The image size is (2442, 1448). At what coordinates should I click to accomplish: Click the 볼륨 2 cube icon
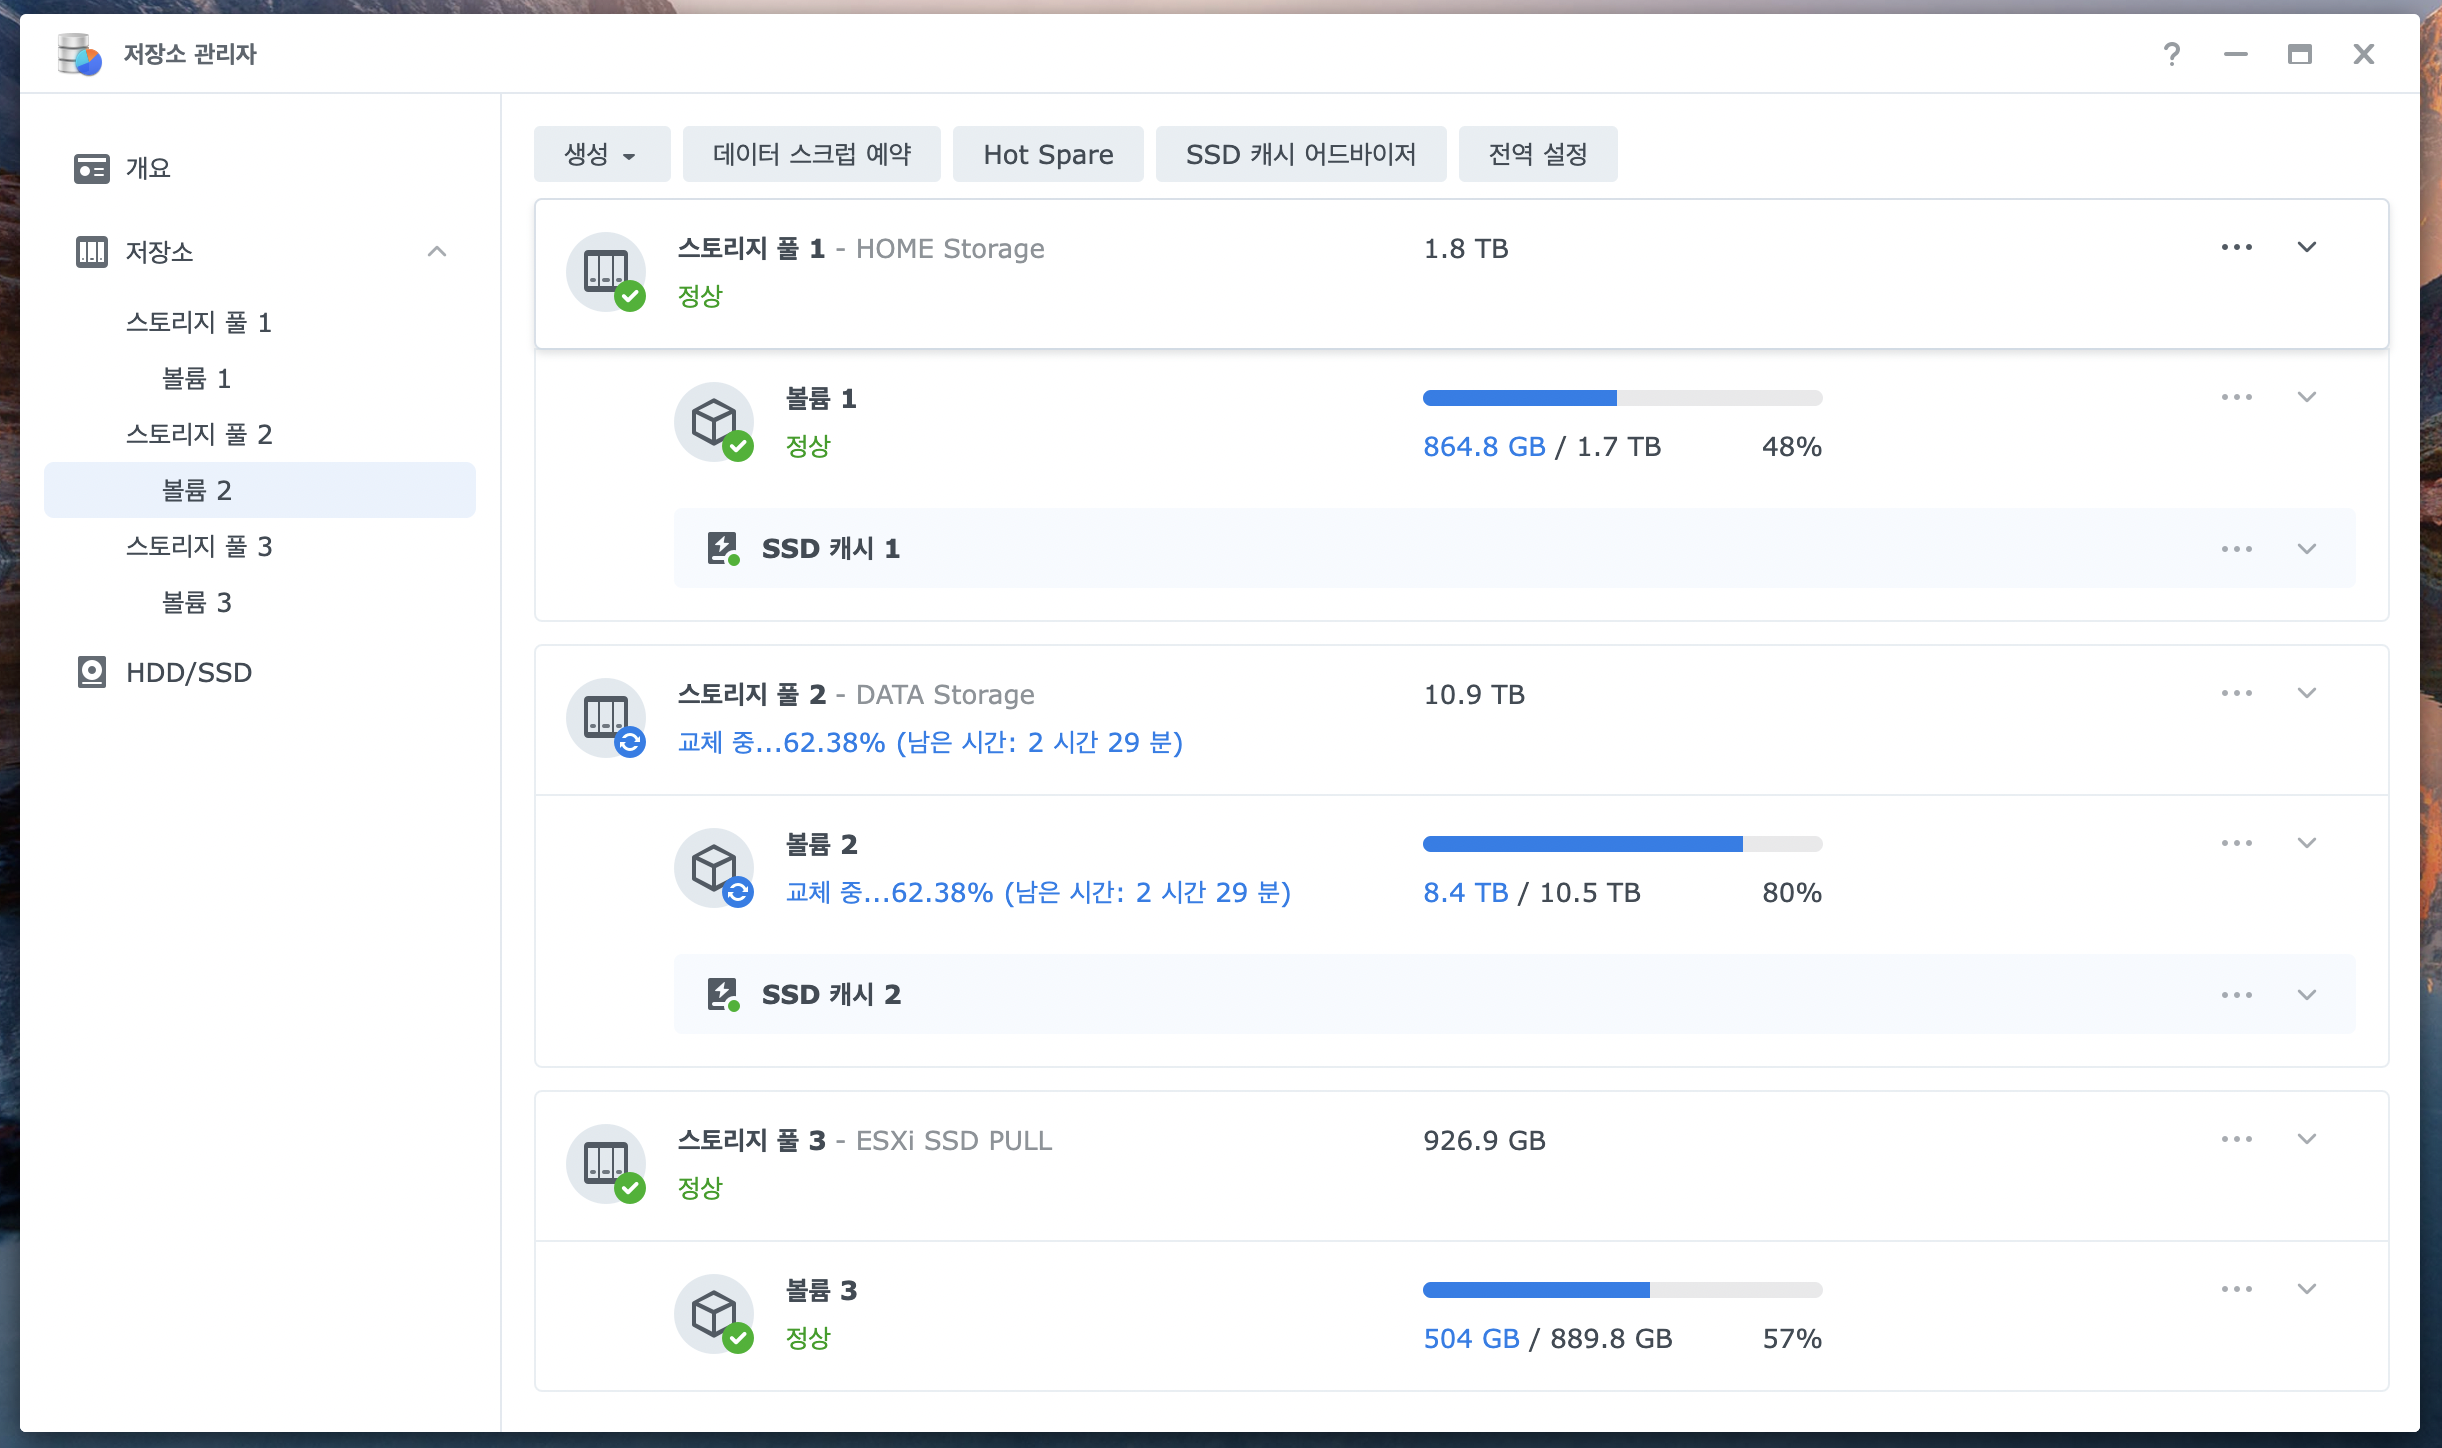point(714,867)
